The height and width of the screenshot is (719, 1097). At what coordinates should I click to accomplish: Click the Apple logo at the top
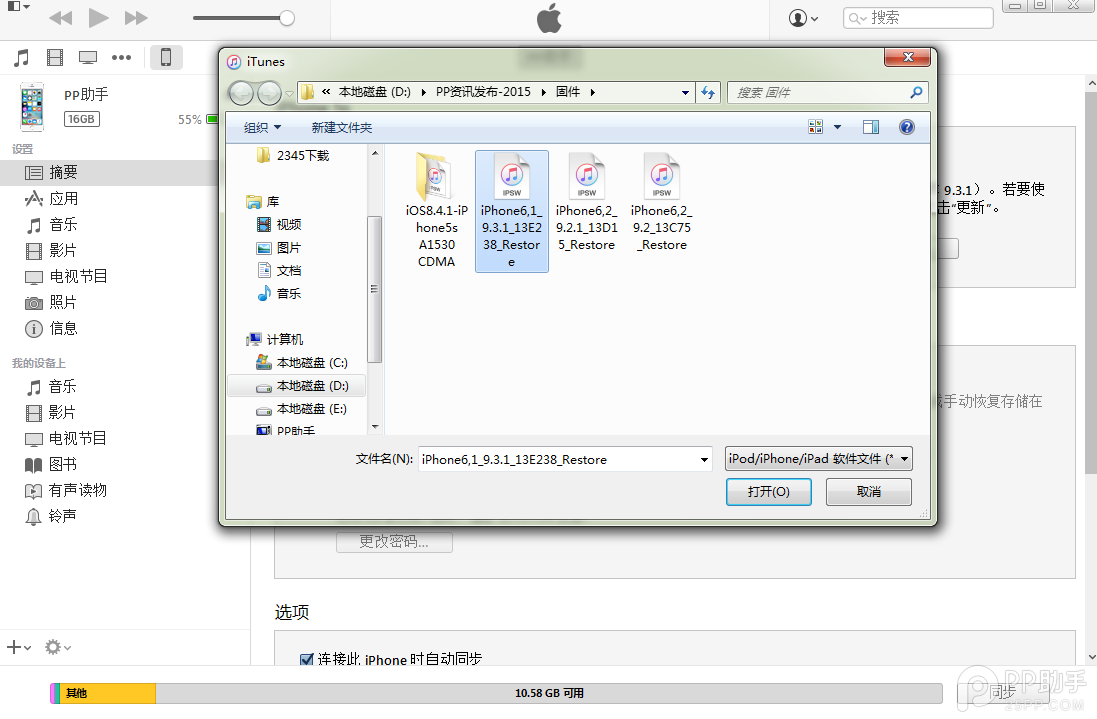pos(548,17)
